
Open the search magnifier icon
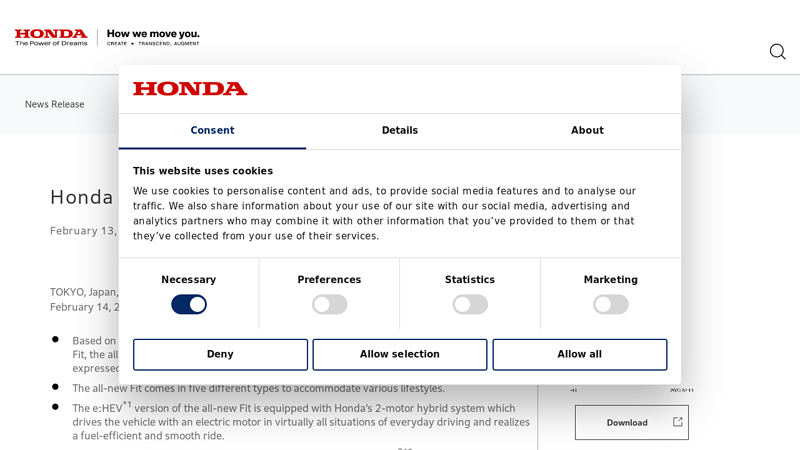point(778,52)
